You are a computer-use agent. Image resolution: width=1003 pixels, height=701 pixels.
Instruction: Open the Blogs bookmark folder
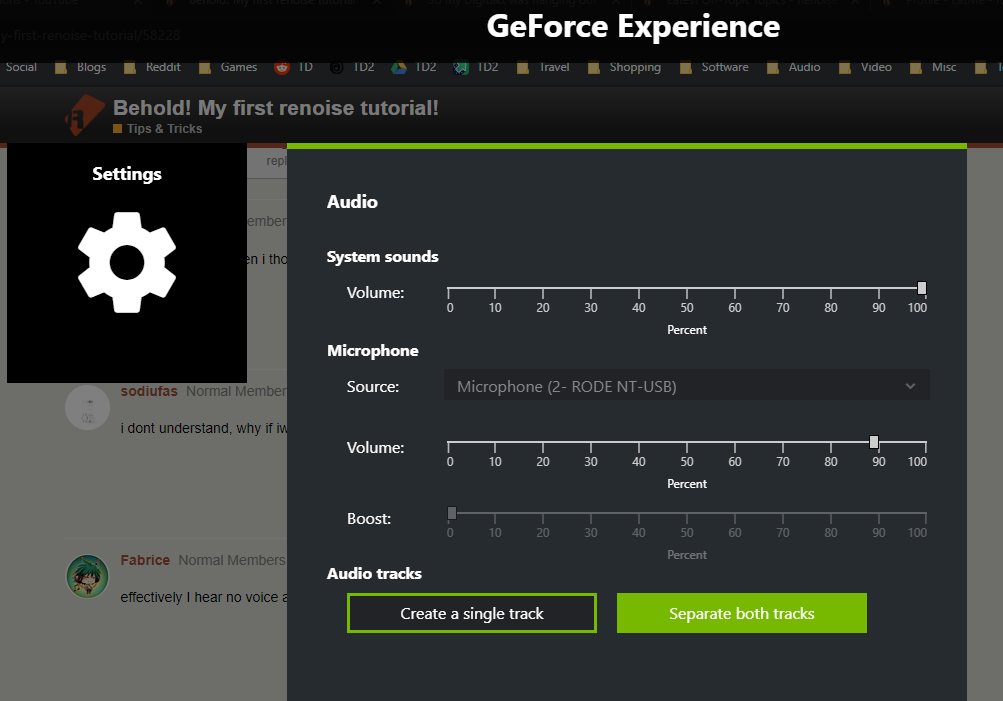pyautogui.click(x=81, y=67)
